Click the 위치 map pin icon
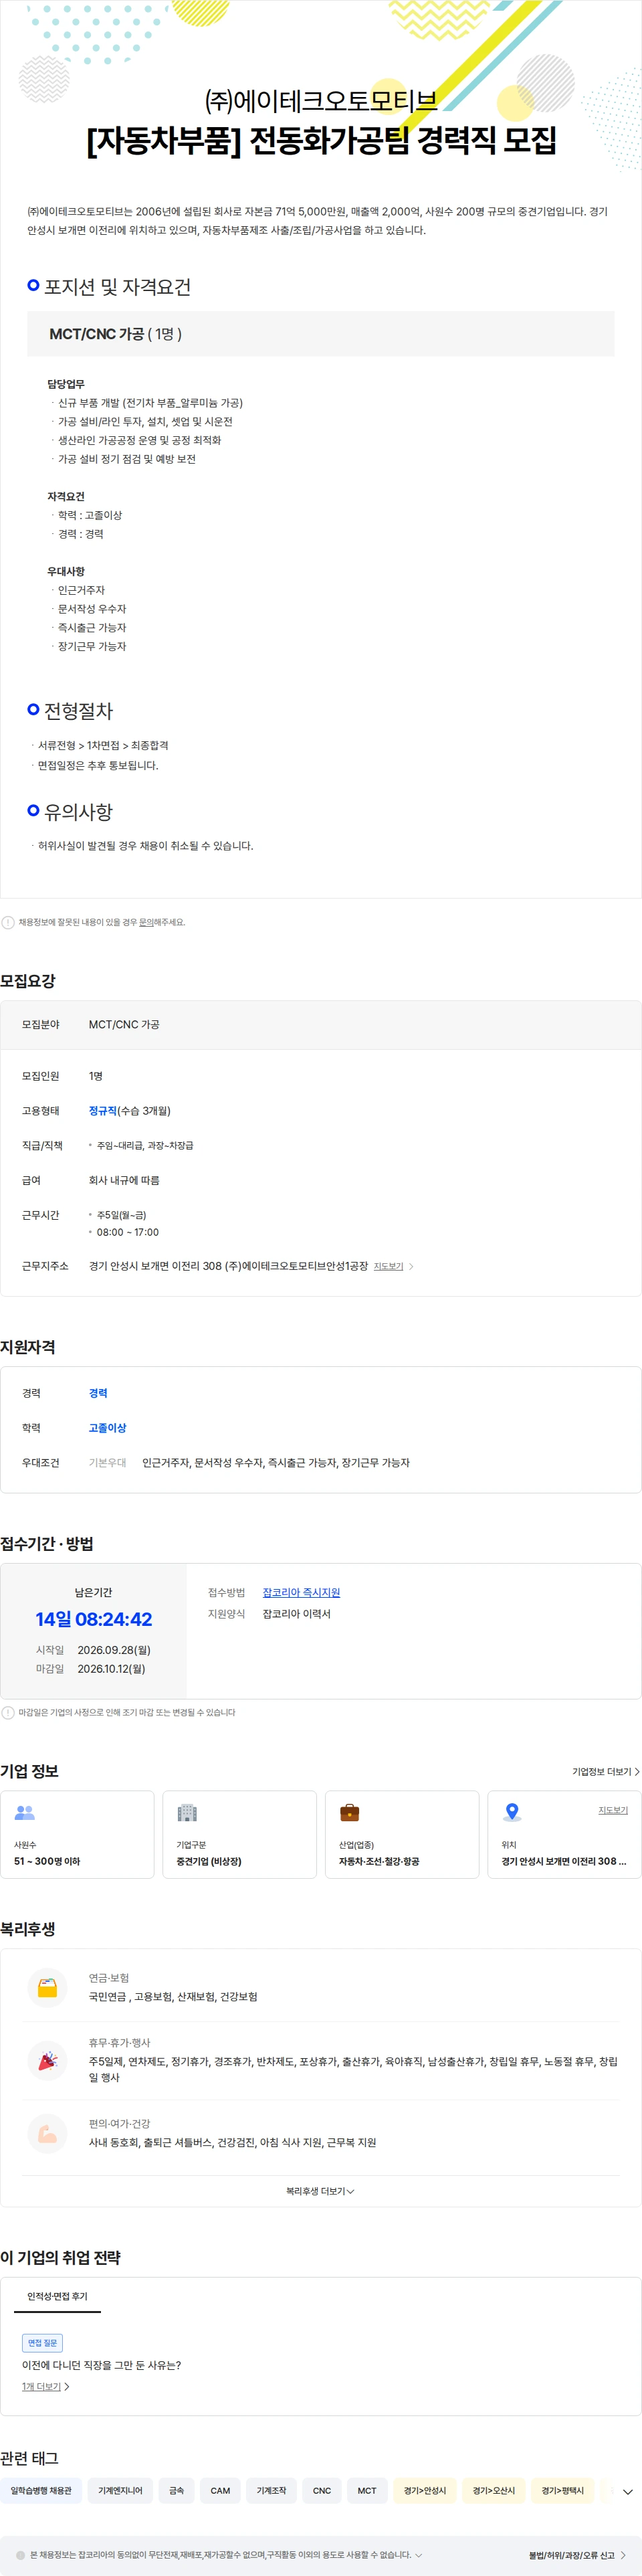Viewport: 642px width, 2576px height. click(512, 1812)
